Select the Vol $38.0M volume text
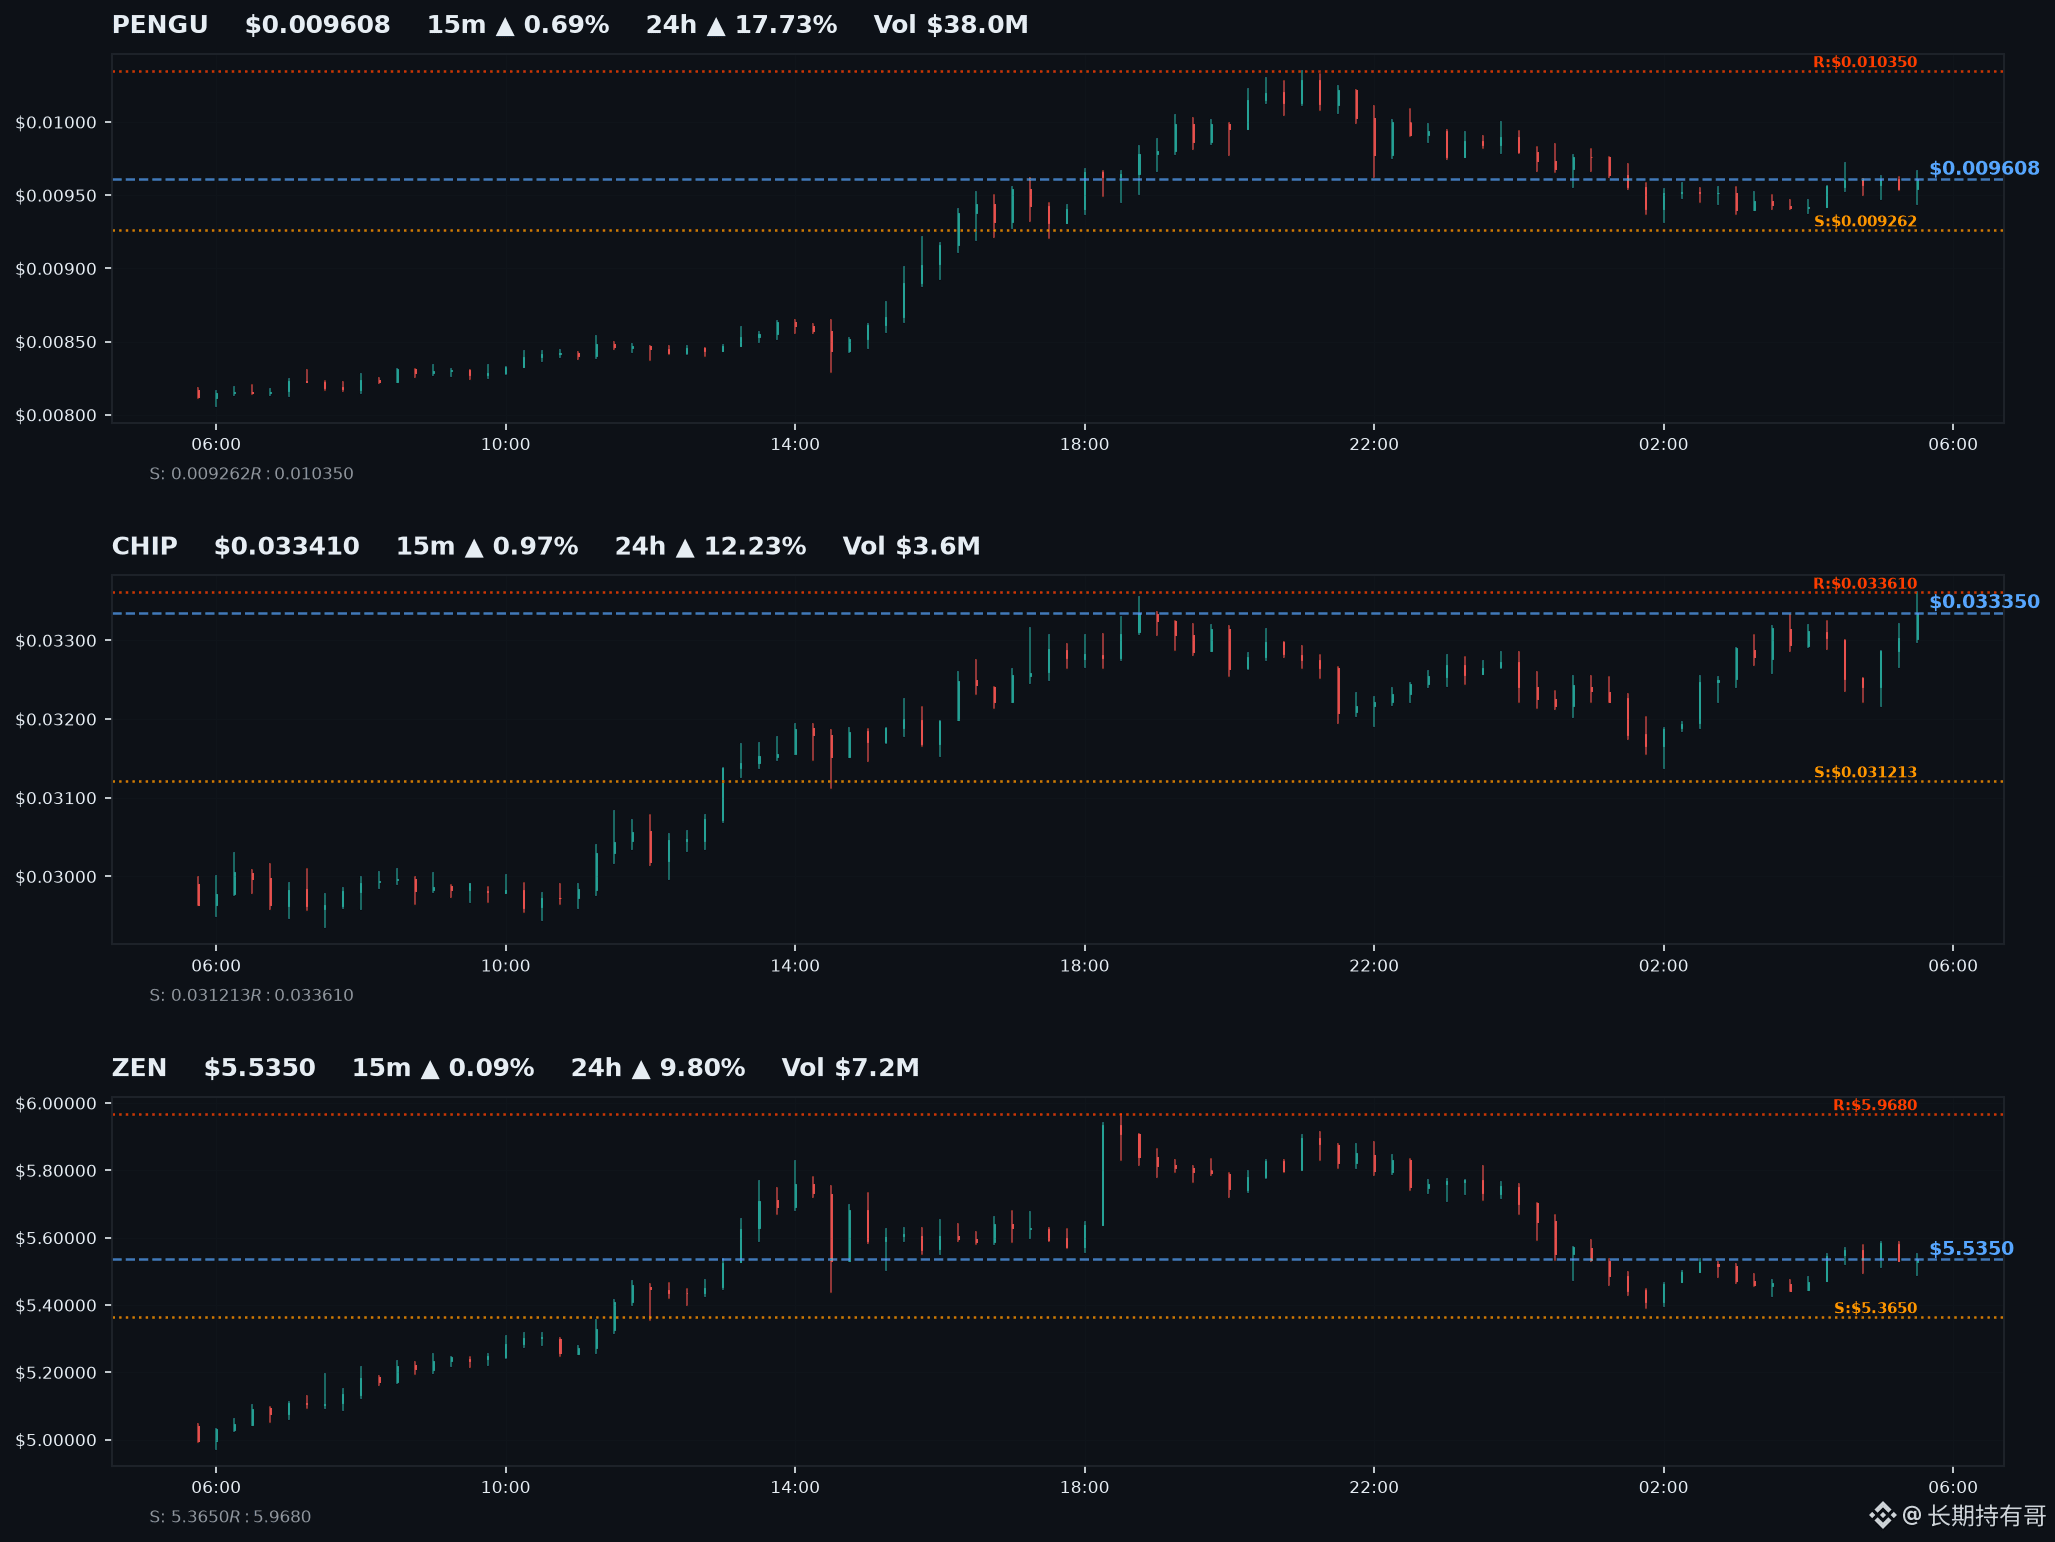Screen dimensions: 2055x1542 pyautogui.click(x=951, y=25)
